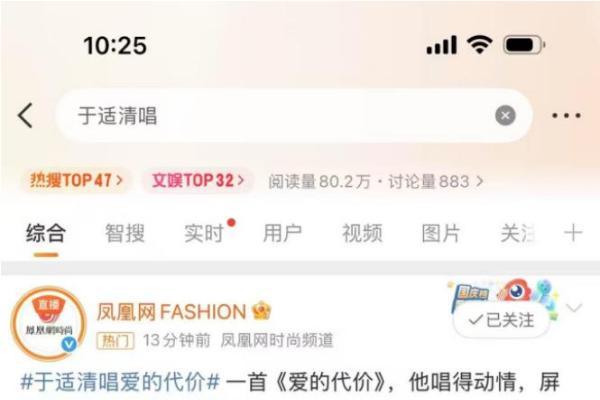Screen dimensions: 600x400
Task: Open the #于适清唱爱的代价# hashtag link
Action: coord(120,382)
